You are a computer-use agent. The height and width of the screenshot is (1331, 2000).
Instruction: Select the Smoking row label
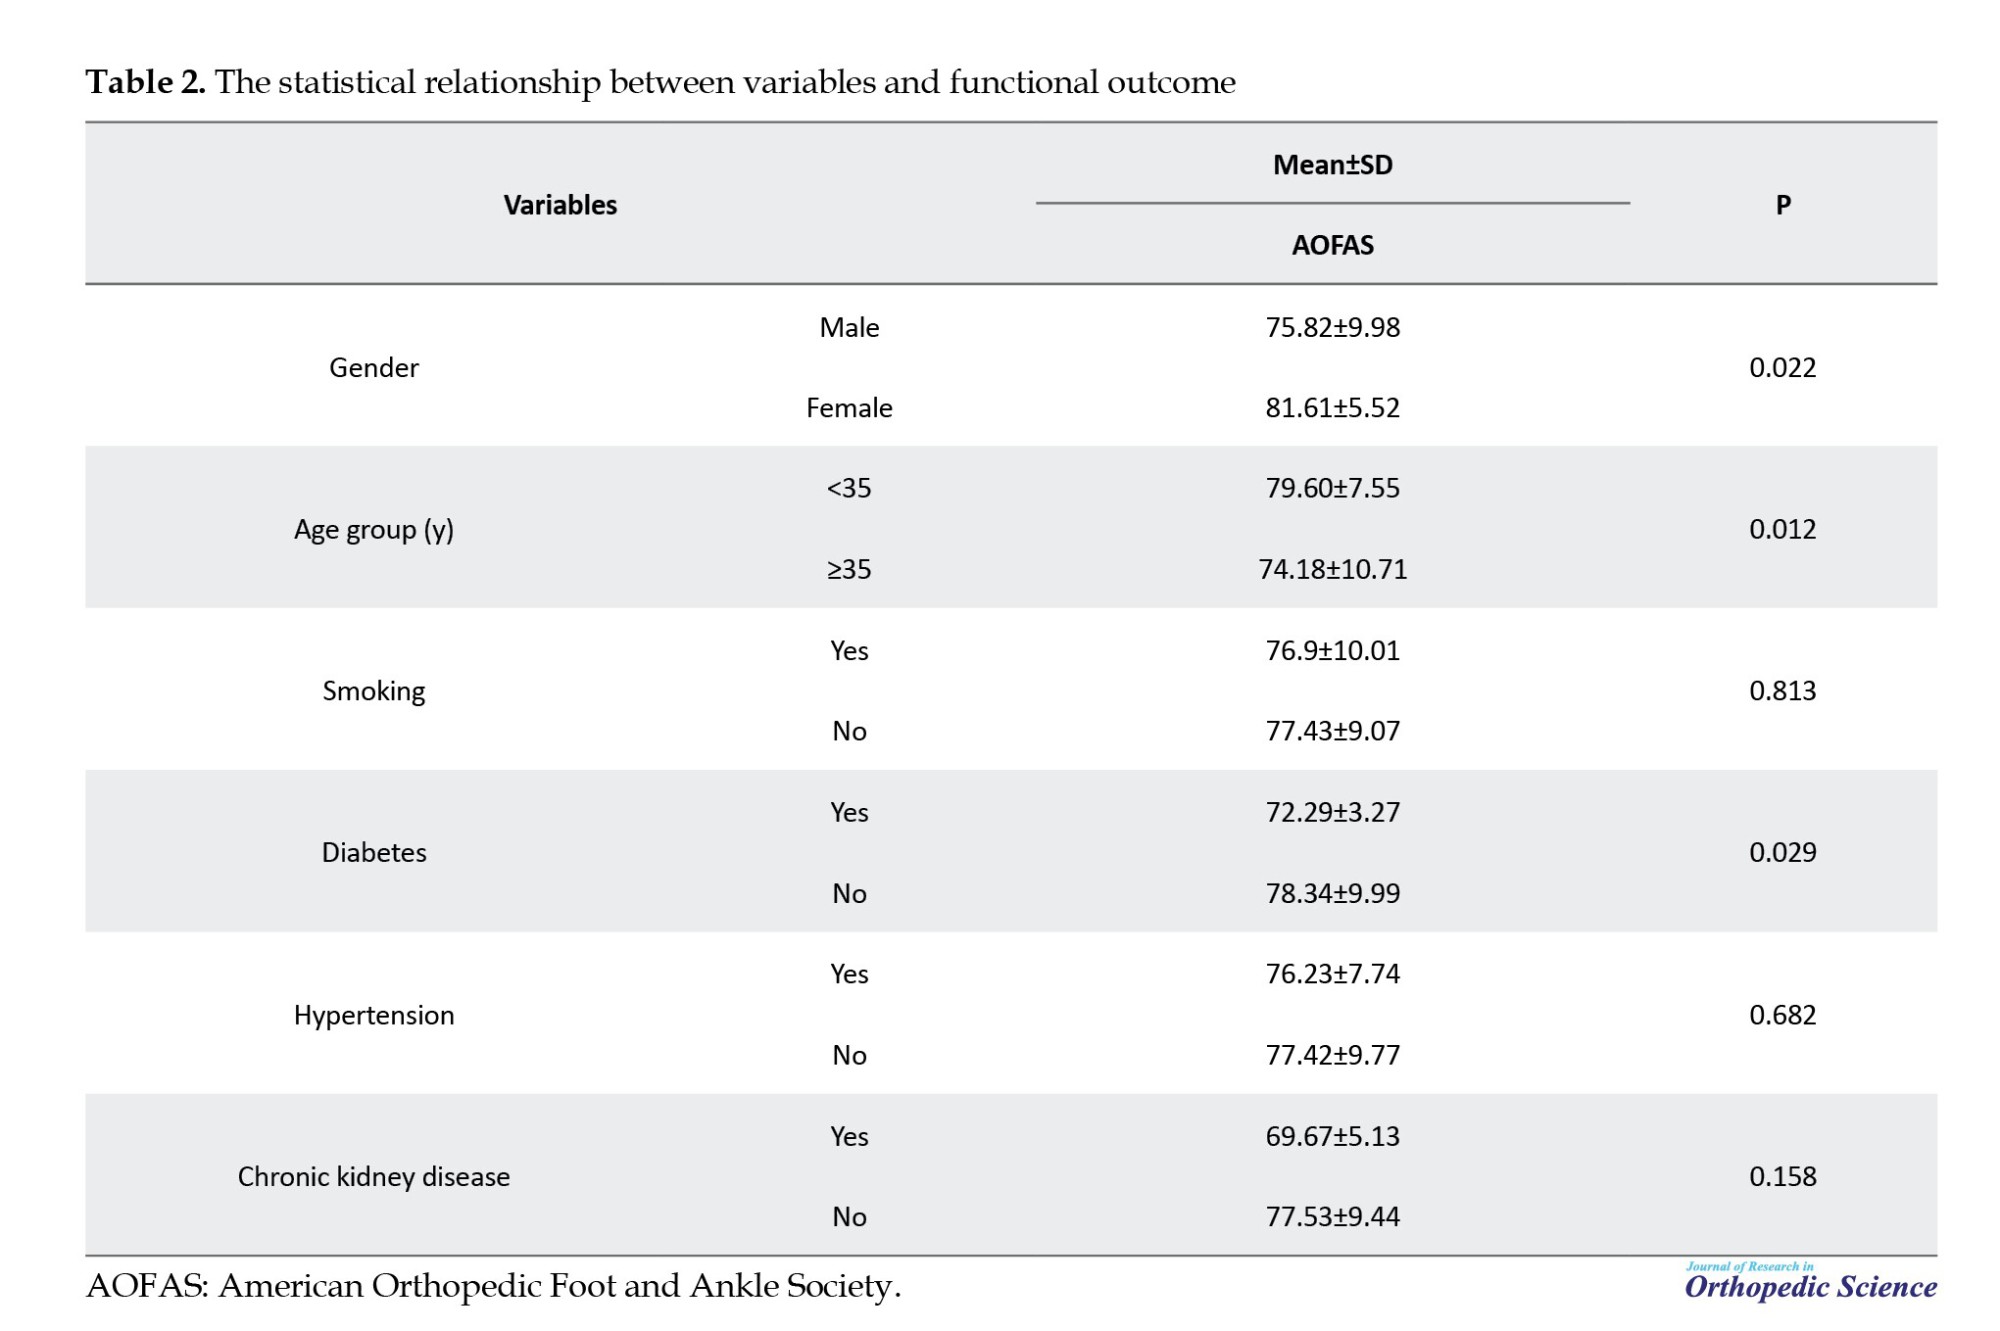point(374,691)
